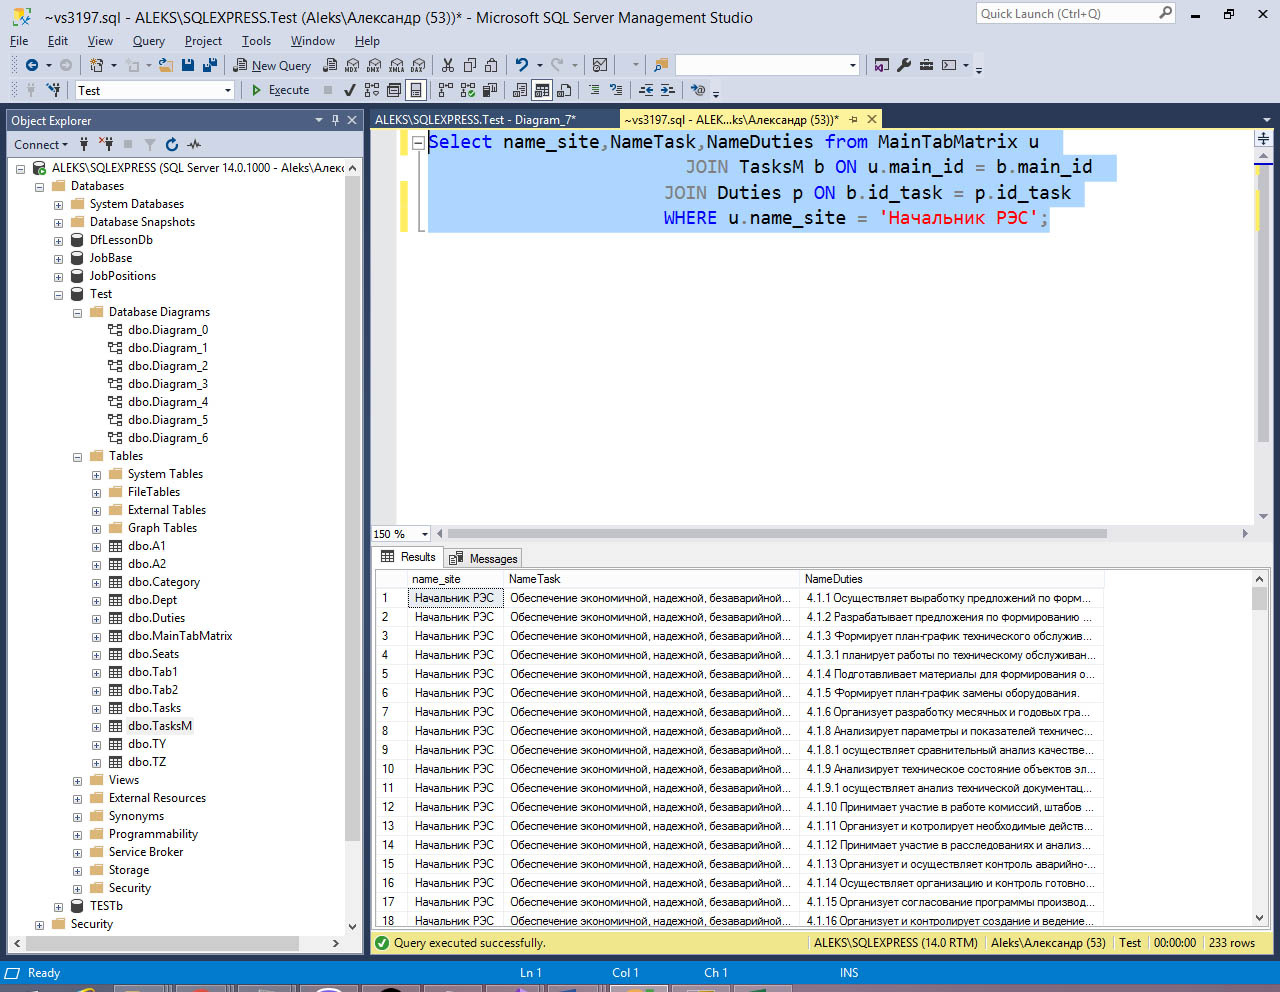This screenshot has width=1280, height=992.
Task: Set output to Results to Text
Action: click(519, 90)
